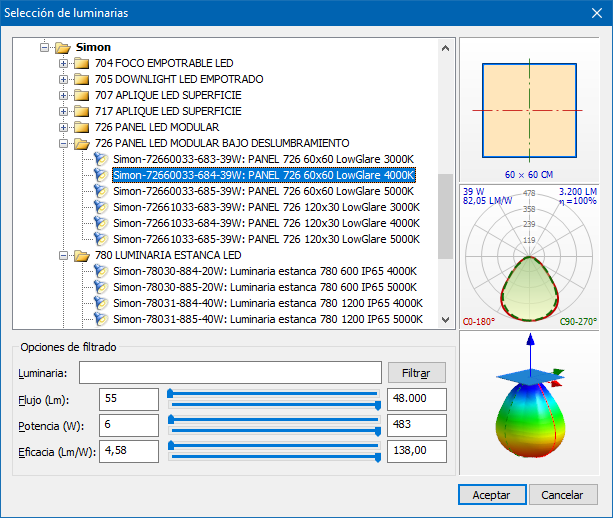Click the polar photometric curve diagram

point(529,257)
